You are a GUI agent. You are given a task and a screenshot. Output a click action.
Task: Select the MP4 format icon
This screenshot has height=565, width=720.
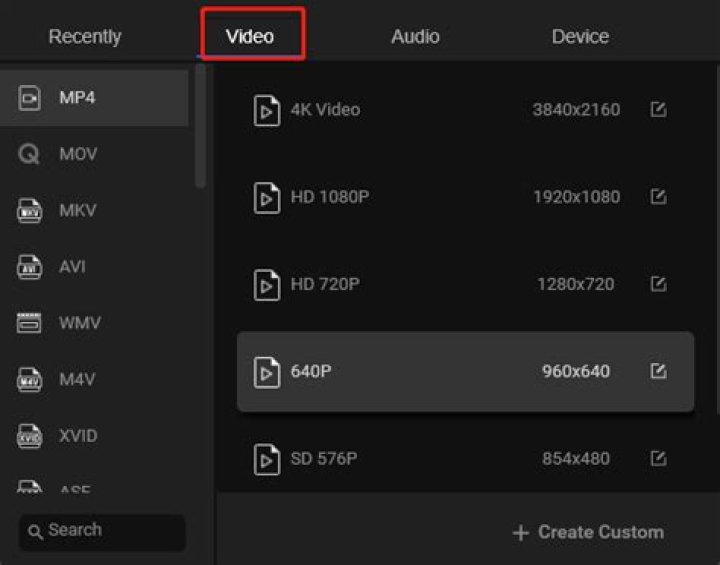pyautogui.click(x=29, y=98)
